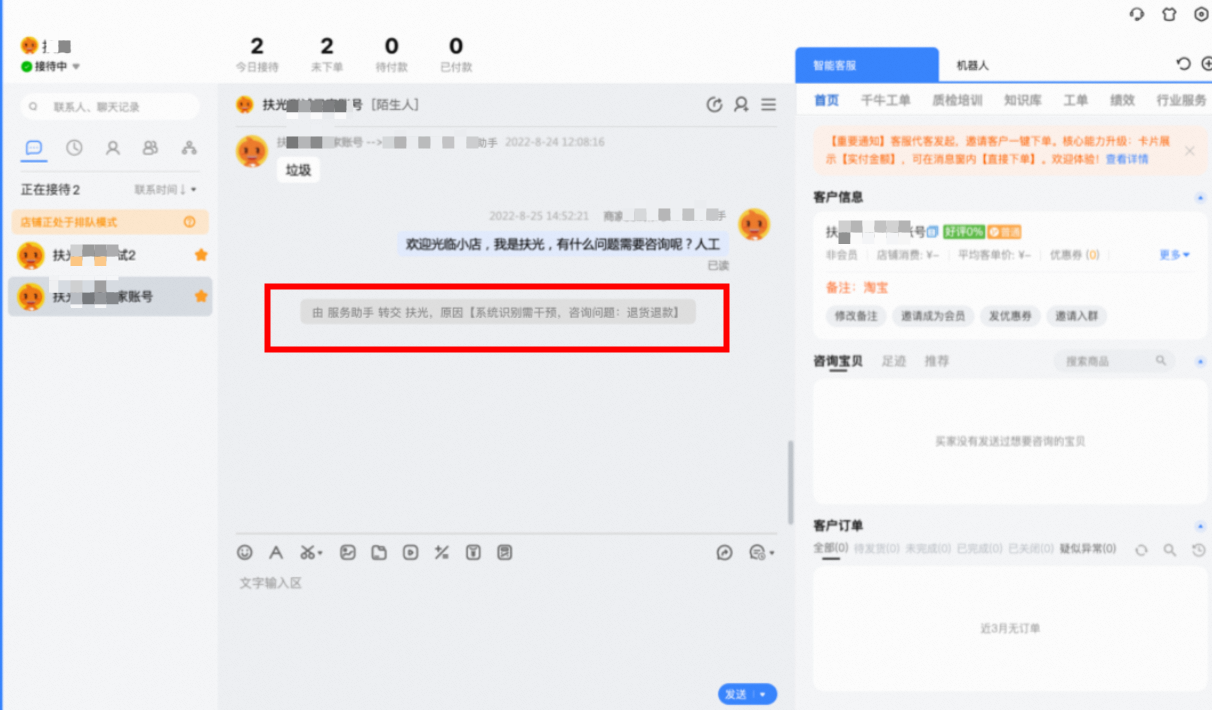Click the headset support icon
The height and width of the screenshot is (710, 1212).
coord(1137,14)
